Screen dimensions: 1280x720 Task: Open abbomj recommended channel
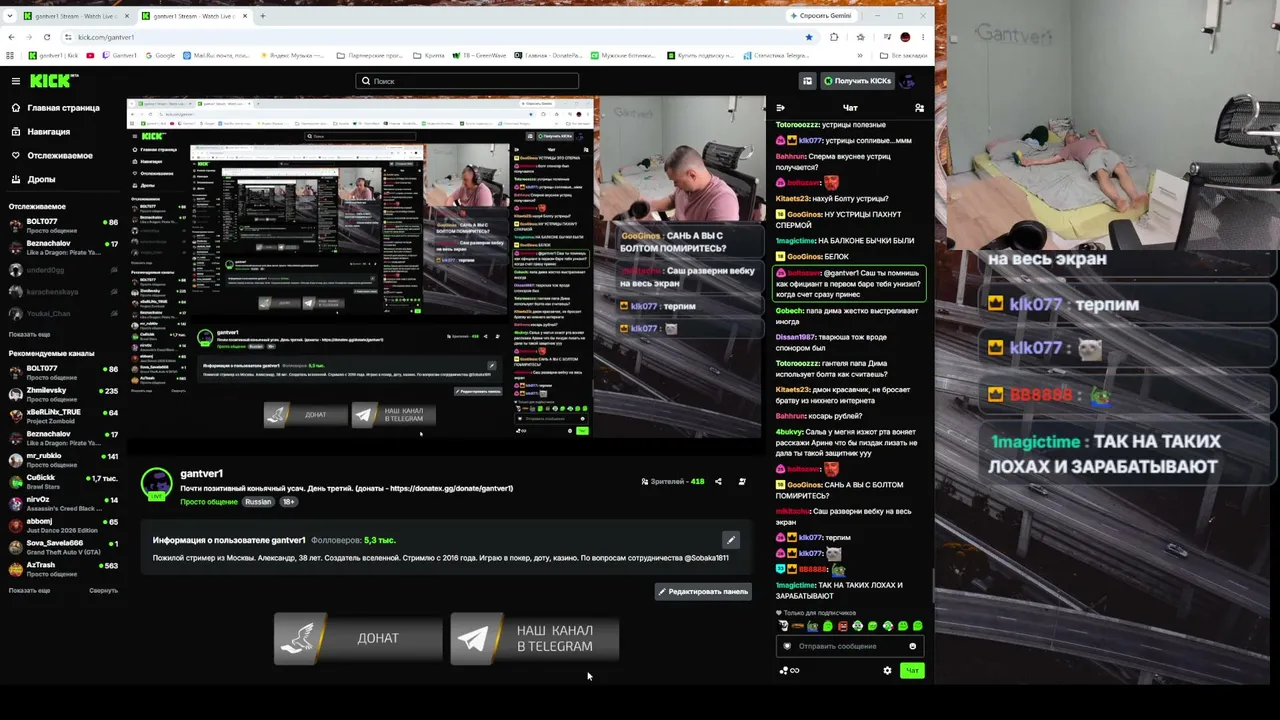point(63,526)
